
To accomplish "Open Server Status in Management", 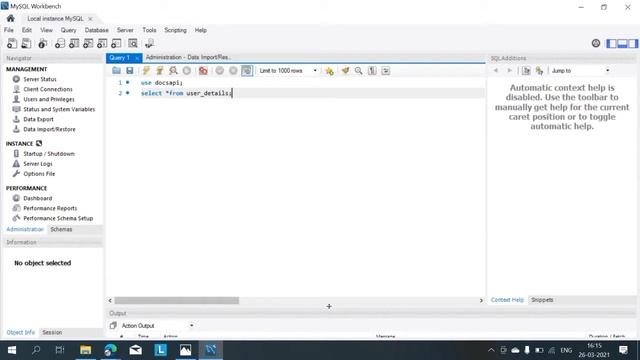I will [x=40, y=79].
